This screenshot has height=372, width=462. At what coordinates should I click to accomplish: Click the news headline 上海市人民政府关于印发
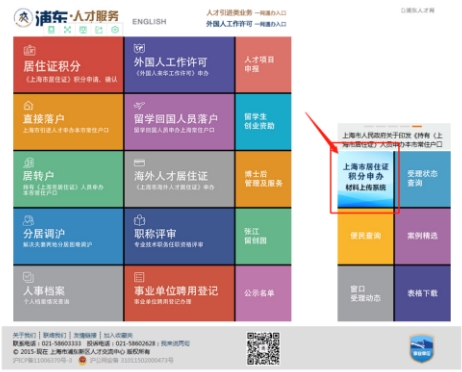392,140
